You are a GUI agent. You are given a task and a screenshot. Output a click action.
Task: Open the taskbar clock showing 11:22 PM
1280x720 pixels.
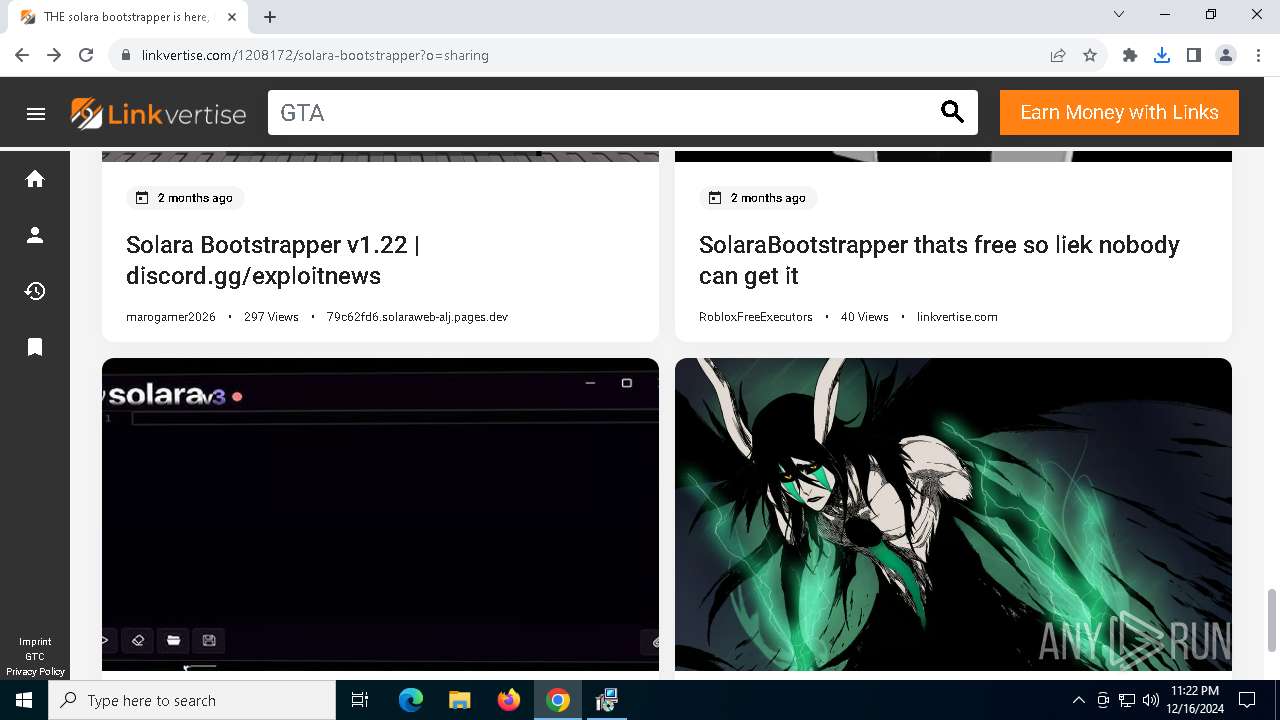[1194, 700]
